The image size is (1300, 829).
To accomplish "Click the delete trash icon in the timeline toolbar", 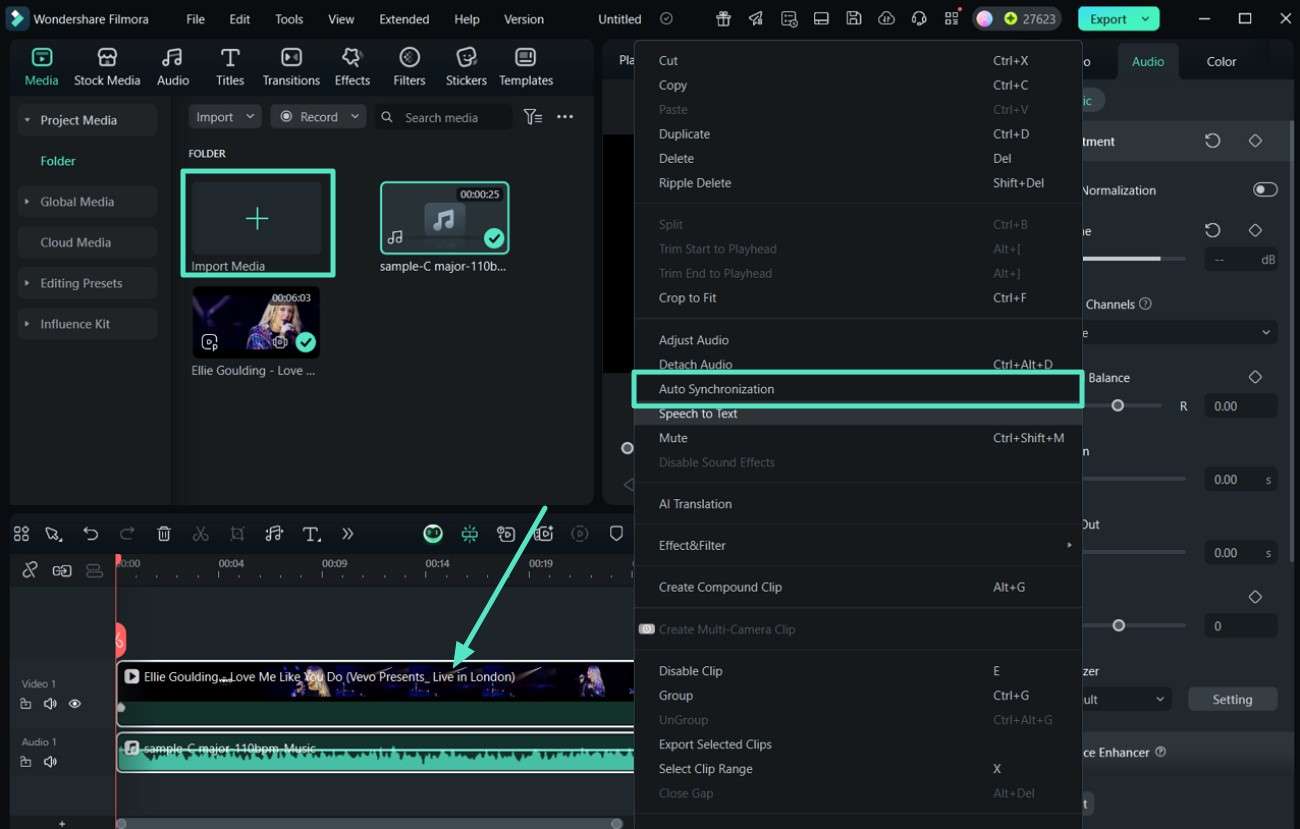I will 164,534.
